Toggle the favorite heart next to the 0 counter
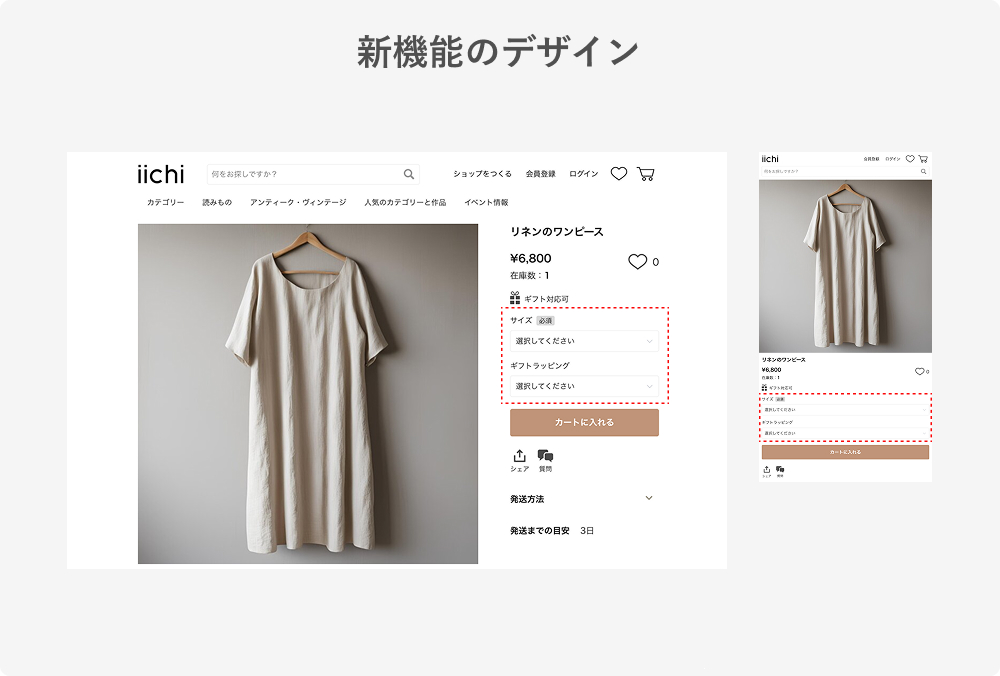This screenshot has height=676, width=1000. coord(638,260)
